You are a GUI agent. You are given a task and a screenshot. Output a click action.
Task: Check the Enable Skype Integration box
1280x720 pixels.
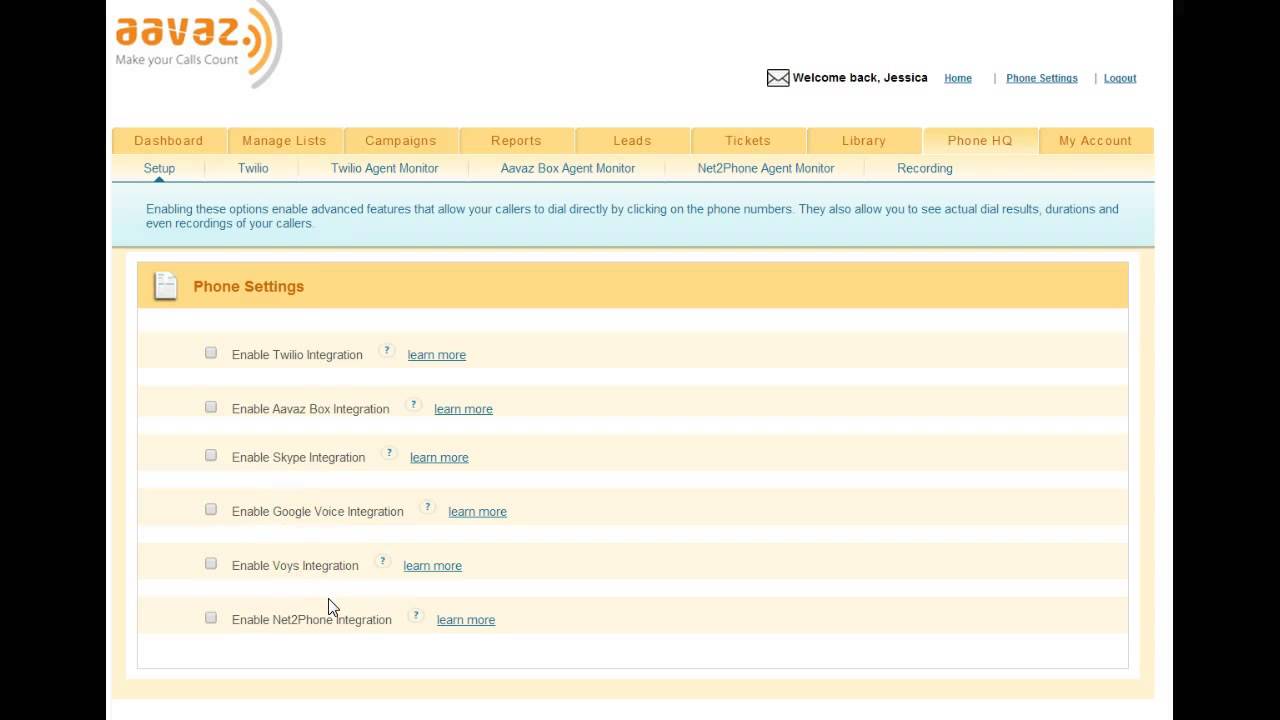(x=211, y=455)
